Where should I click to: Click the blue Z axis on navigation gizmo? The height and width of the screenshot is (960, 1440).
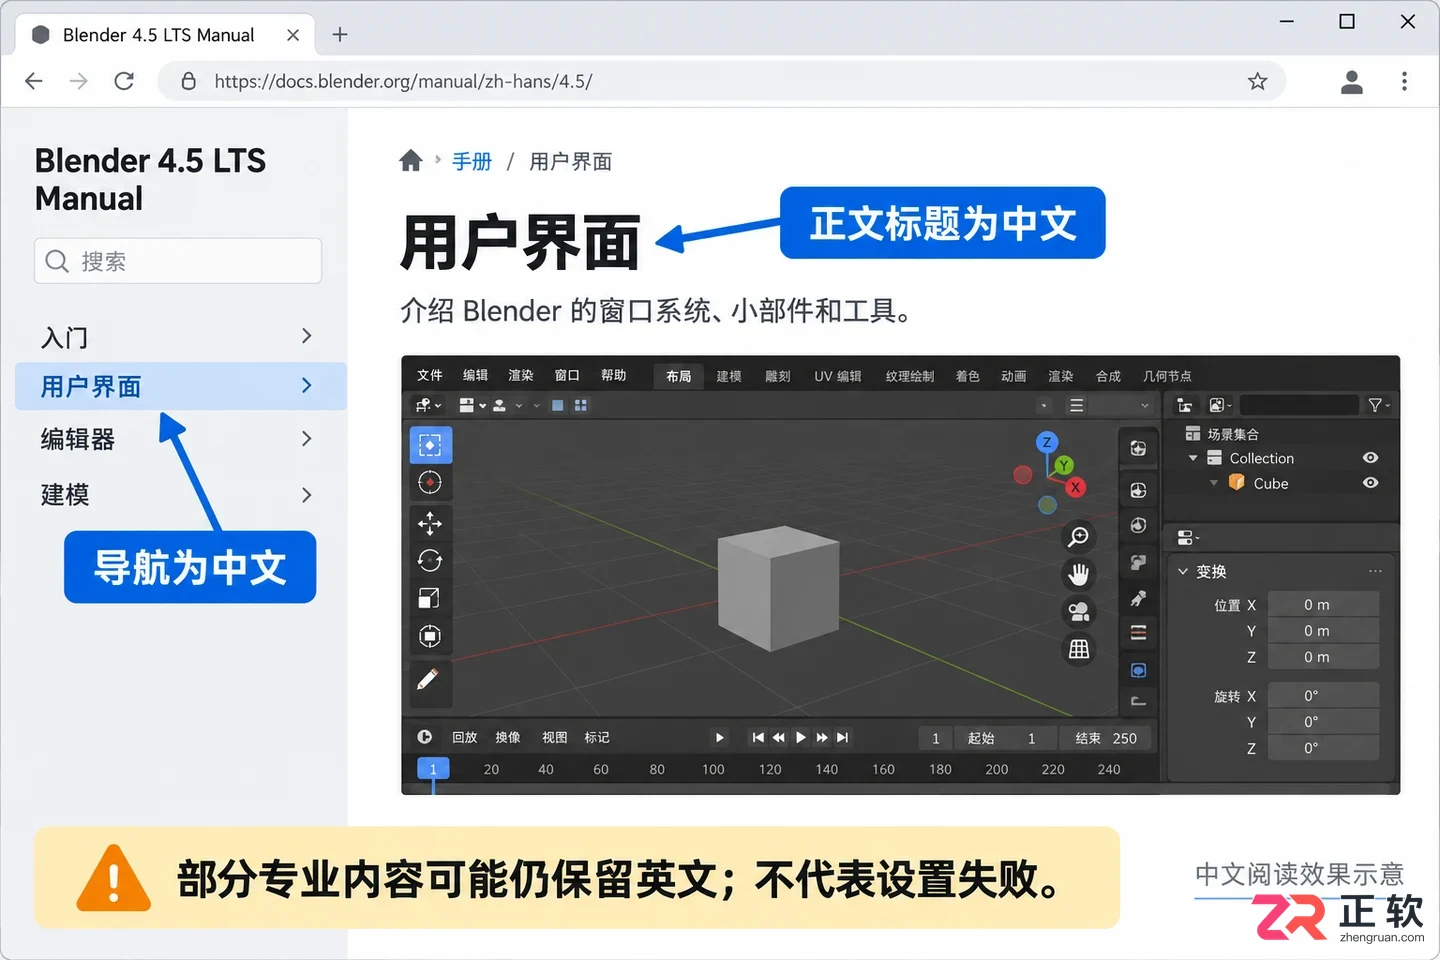click(1047, 442)
